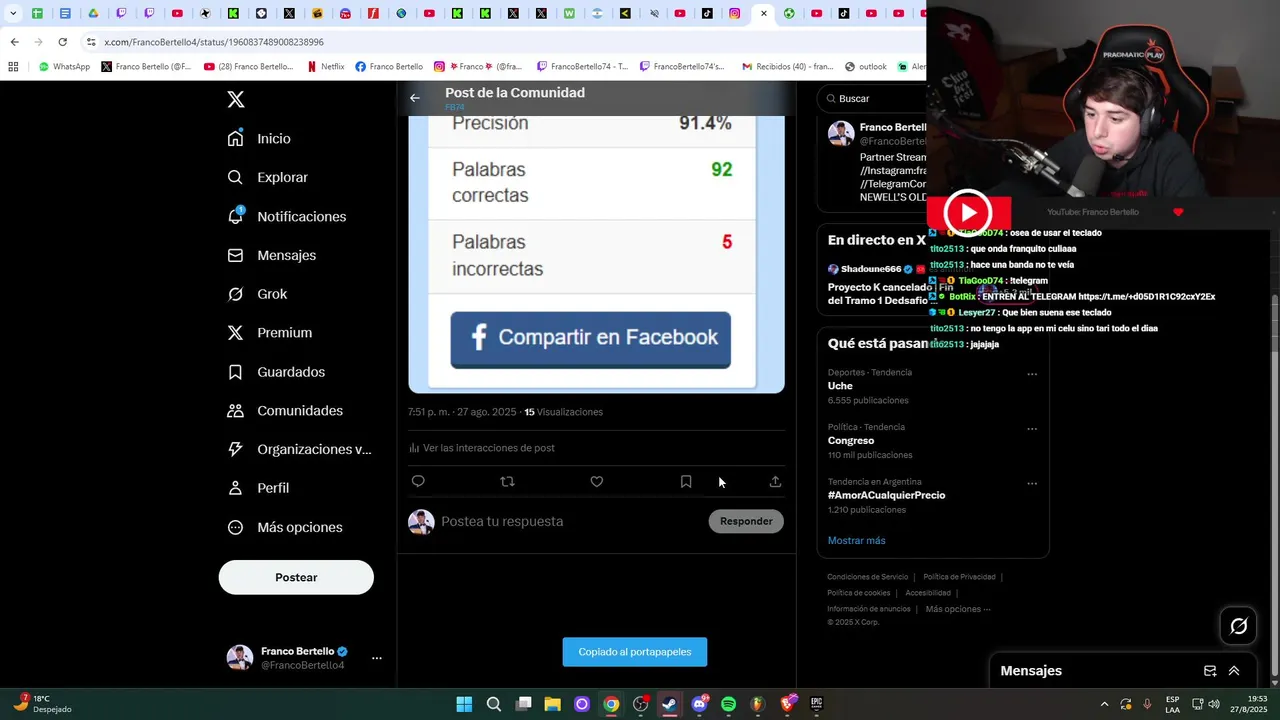Close the active X browser tab

click(x=764, y=14)
